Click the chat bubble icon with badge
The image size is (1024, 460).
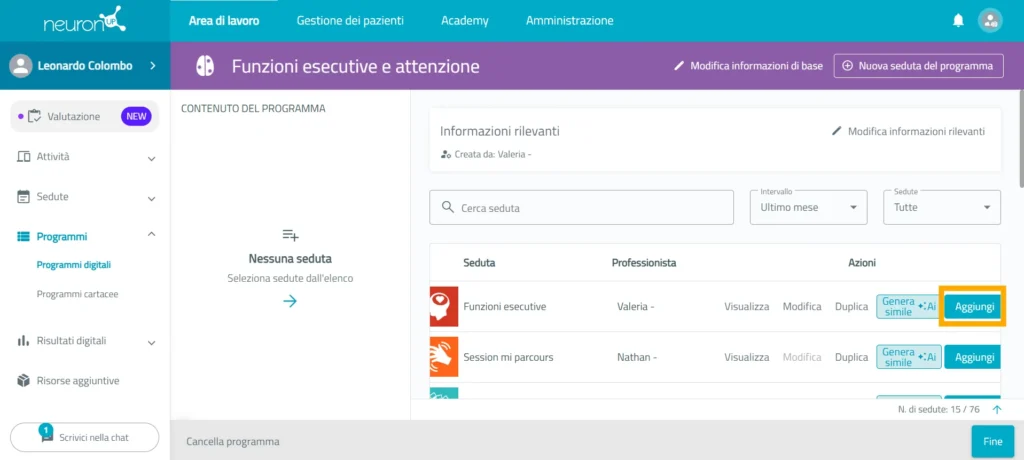click(46, 436)
